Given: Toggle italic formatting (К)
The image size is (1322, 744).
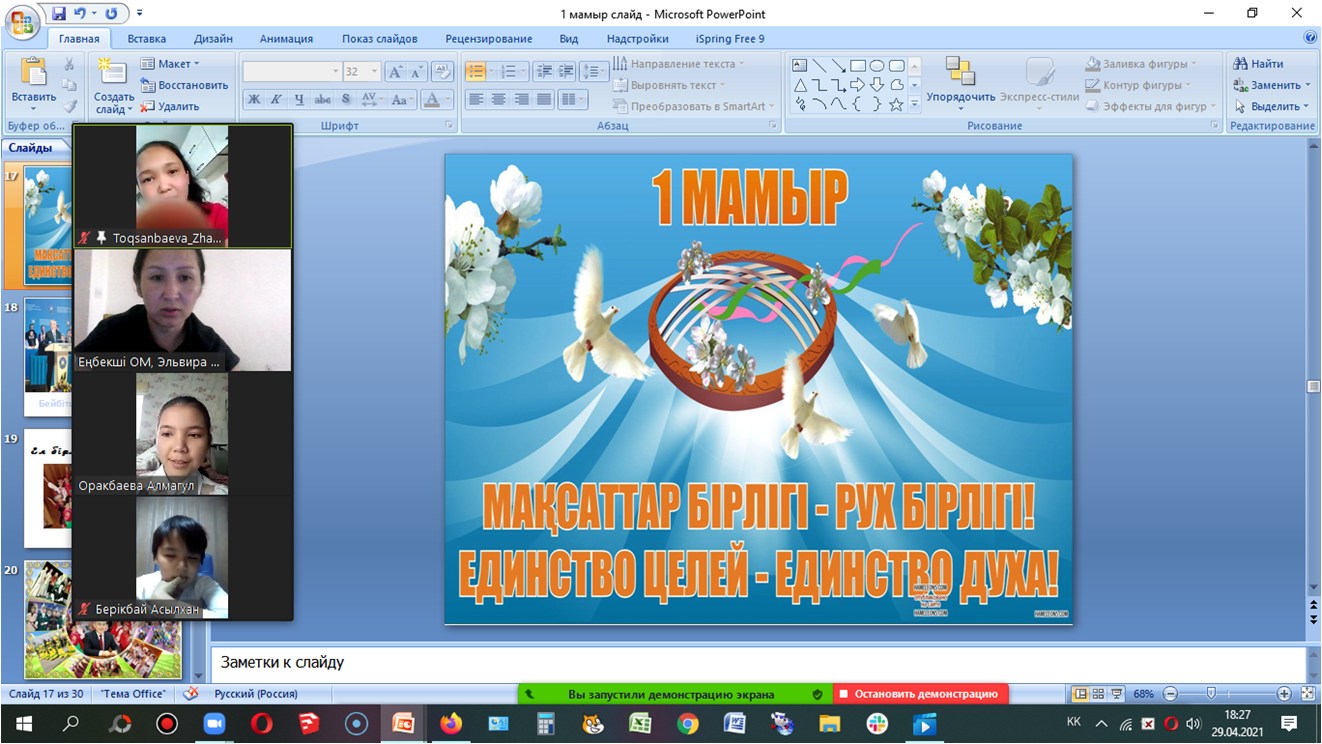Looking at the screenshot, I should click(x=276, y=99).
